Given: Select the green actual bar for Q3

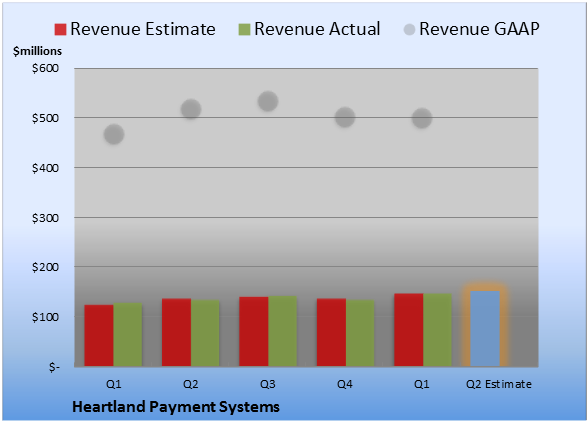Looking at the screenshot, I should click(x=282, y=331).
